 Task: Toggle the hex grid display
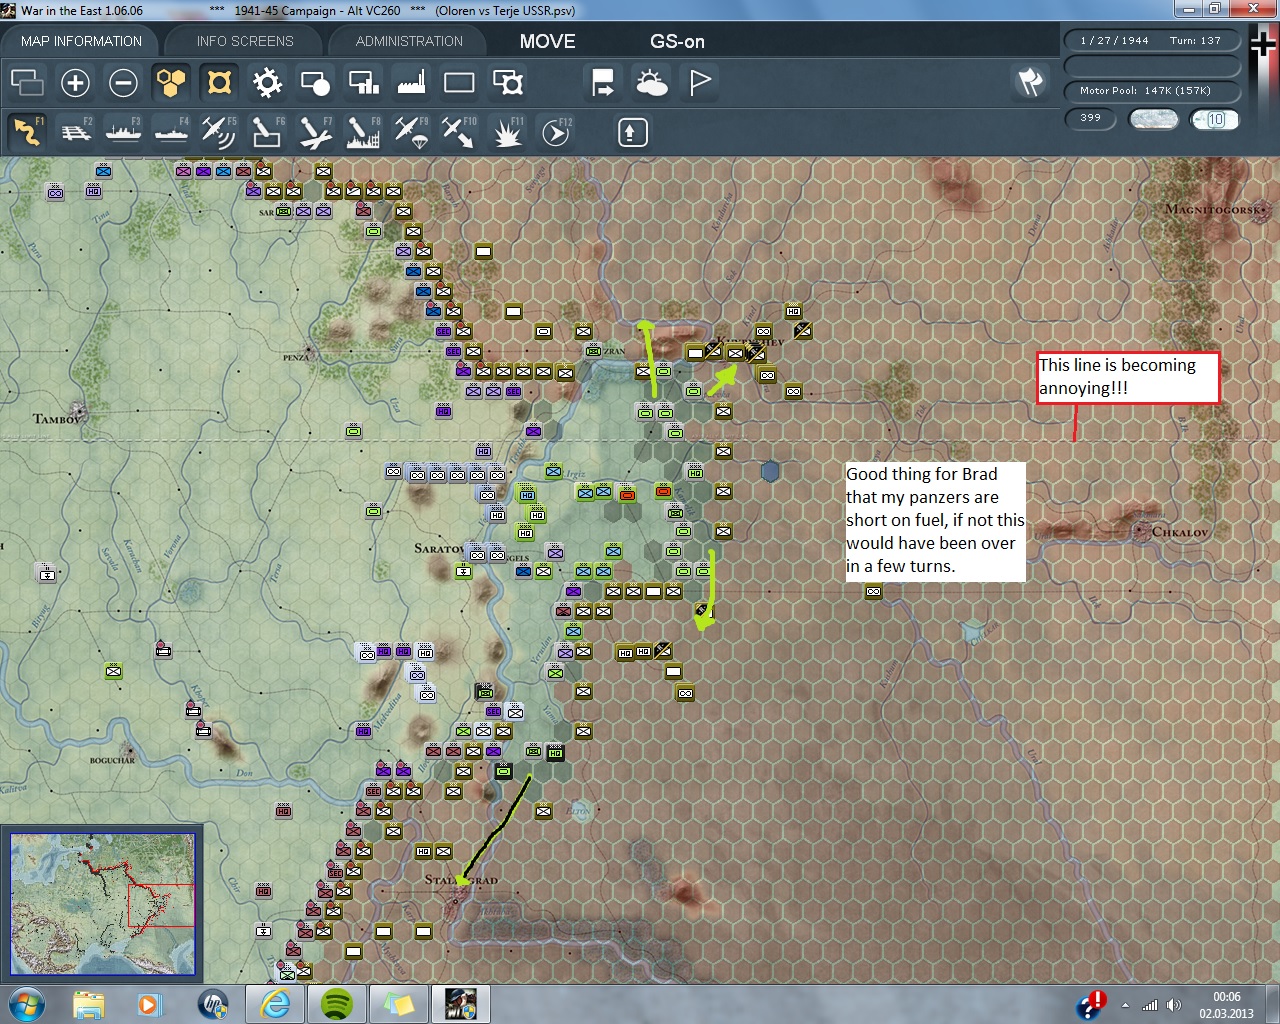coord(171,82)
